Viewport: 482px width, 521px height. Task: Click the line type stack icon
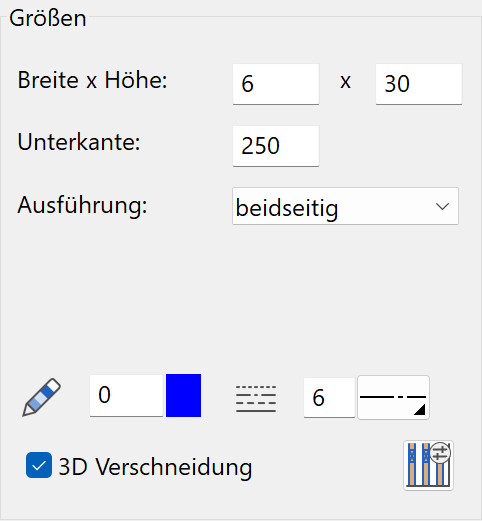pyautogui.click(x=256, y=399)
